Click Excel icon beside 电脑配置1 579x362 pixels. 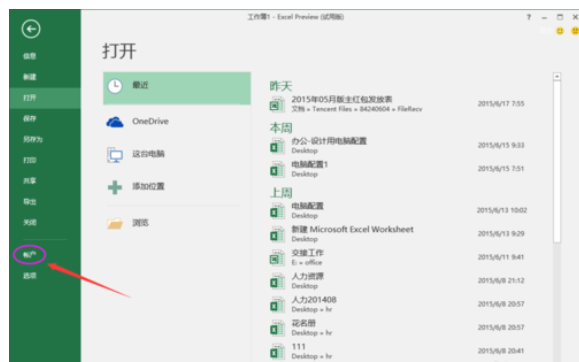tap(277, 169)
